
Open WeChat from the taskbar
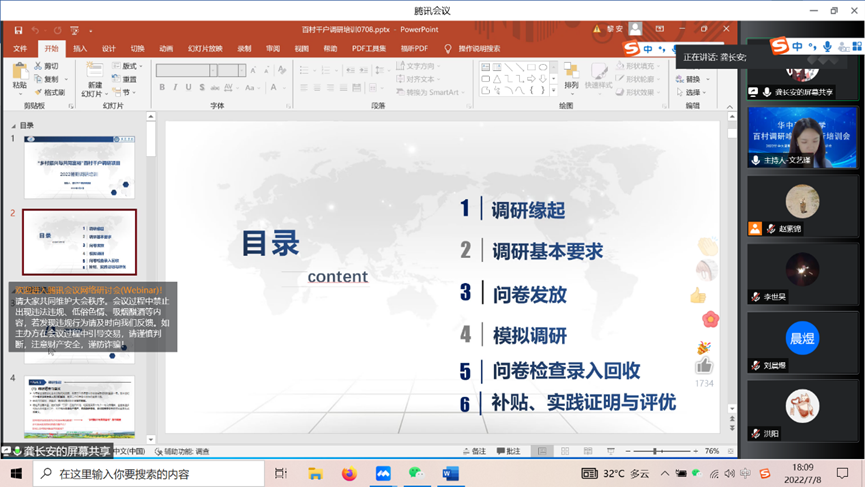416,473
